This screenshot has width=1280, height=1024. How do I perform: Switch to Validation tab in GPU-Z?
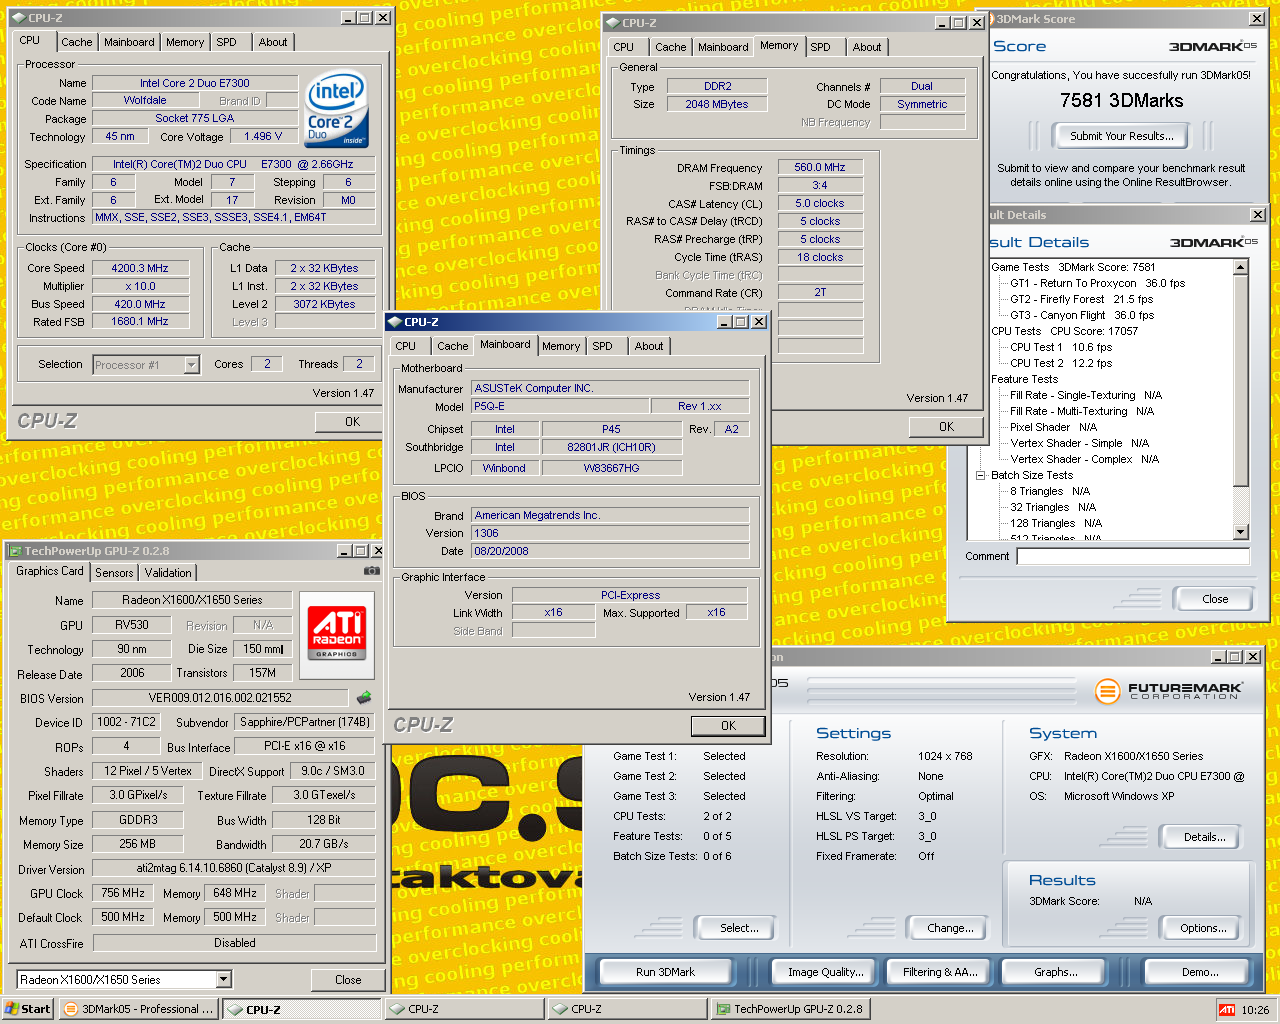(168, 573)
